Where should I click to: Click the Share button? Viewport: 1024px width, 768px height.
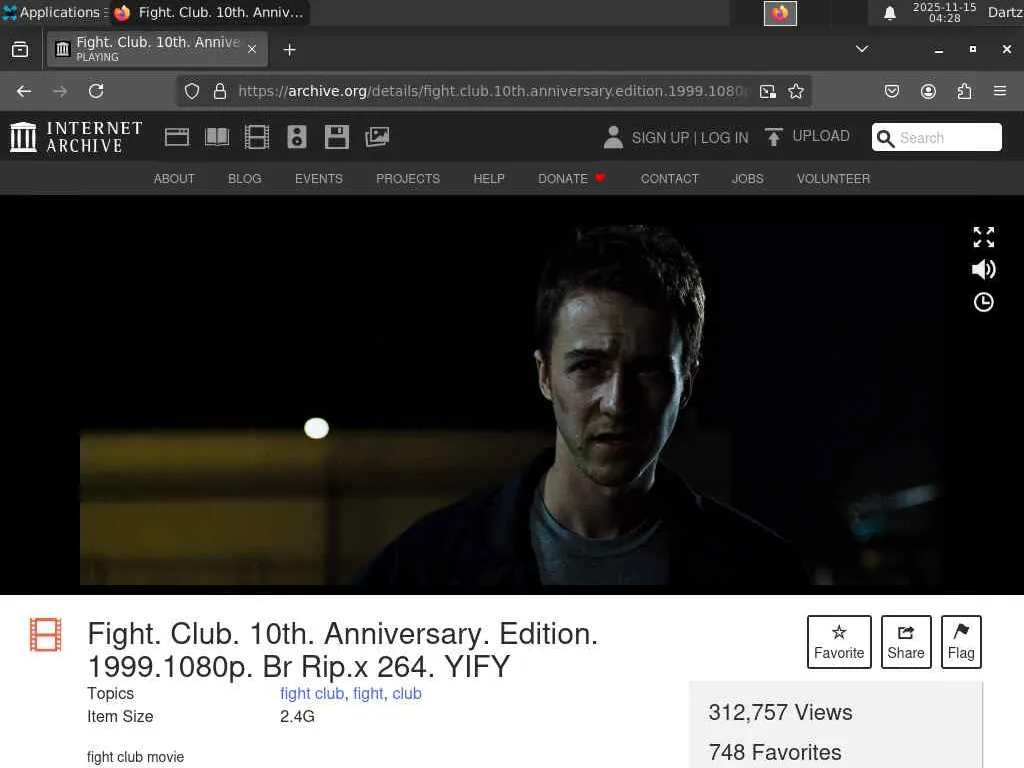pyautogui.click(x=906, y=642)
